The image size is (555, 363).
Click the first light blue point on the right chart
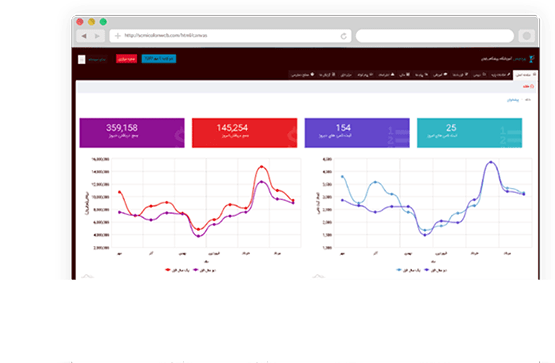[x=342, y=177]
